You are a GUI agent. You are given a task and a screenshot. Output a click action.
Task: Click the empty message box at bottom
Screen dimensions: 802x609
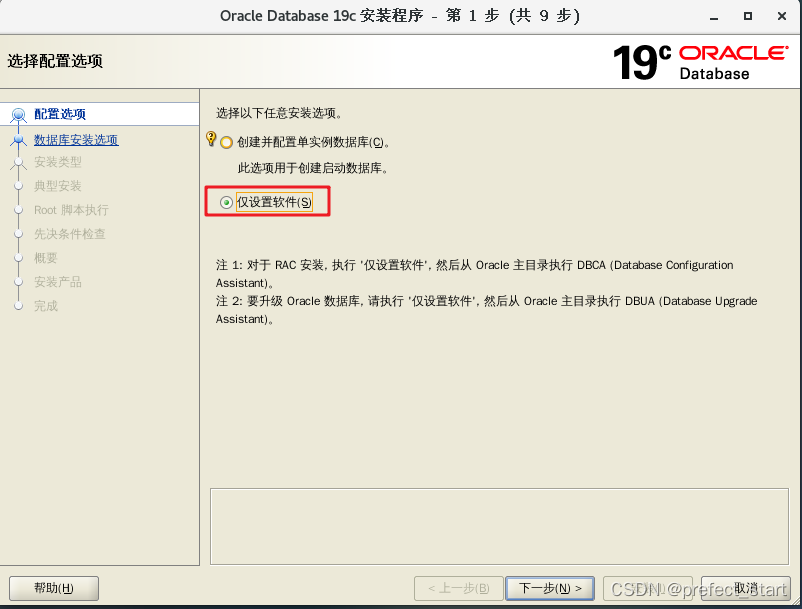[499, 527]
